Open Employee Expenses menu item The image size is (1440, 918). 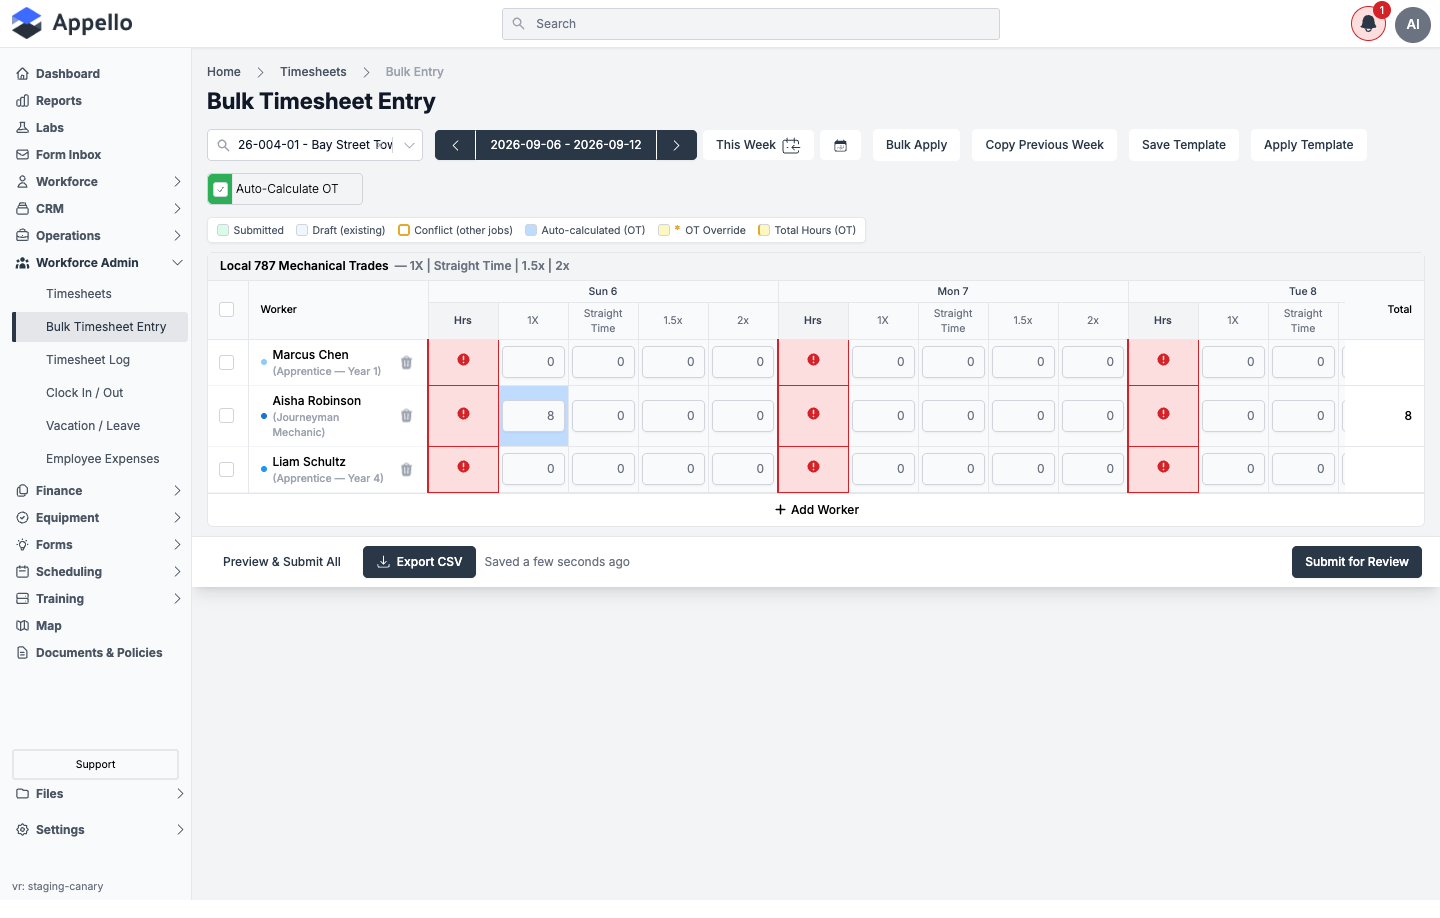coord(103,459)
